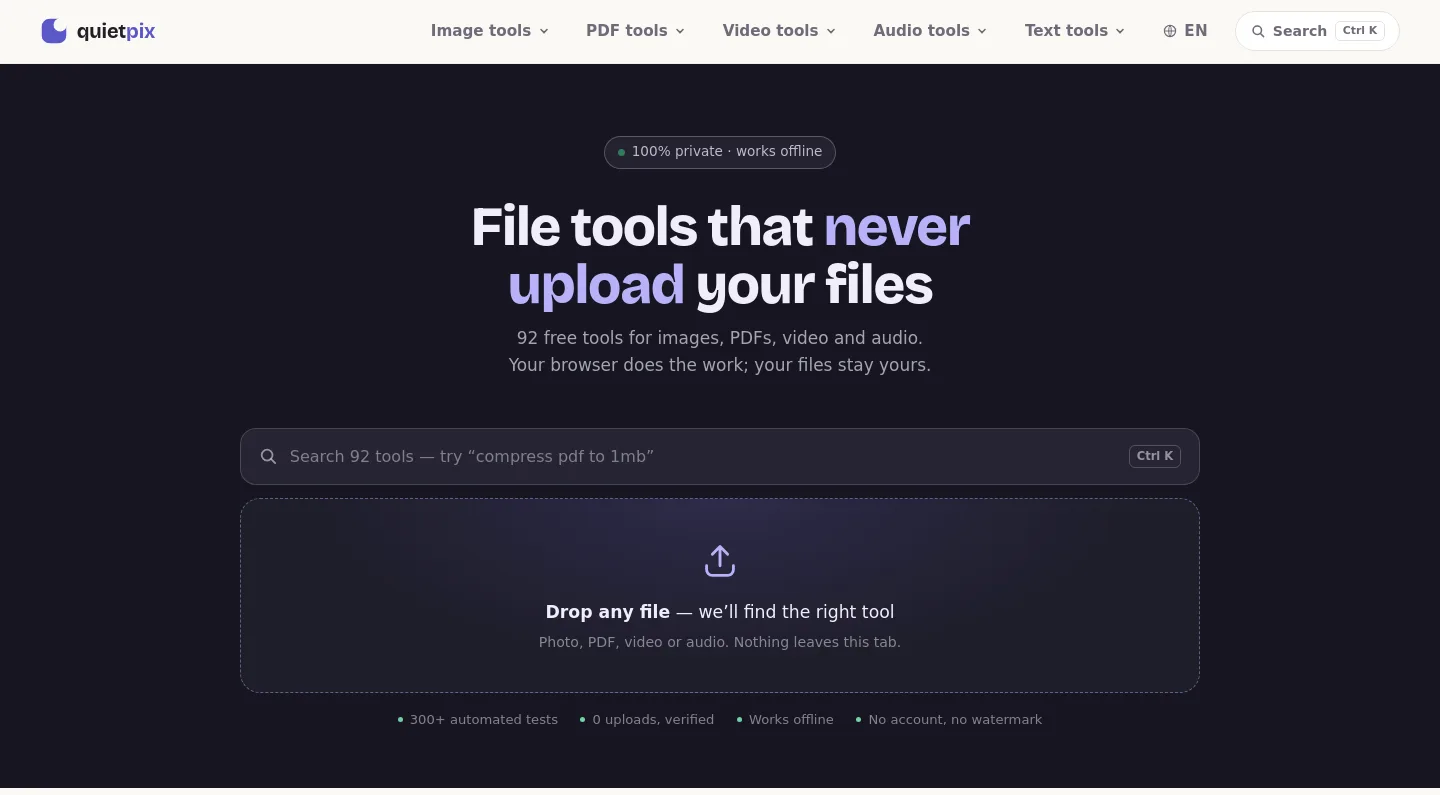
Task: Open the header Search button
Action: tap(1317, 31)
